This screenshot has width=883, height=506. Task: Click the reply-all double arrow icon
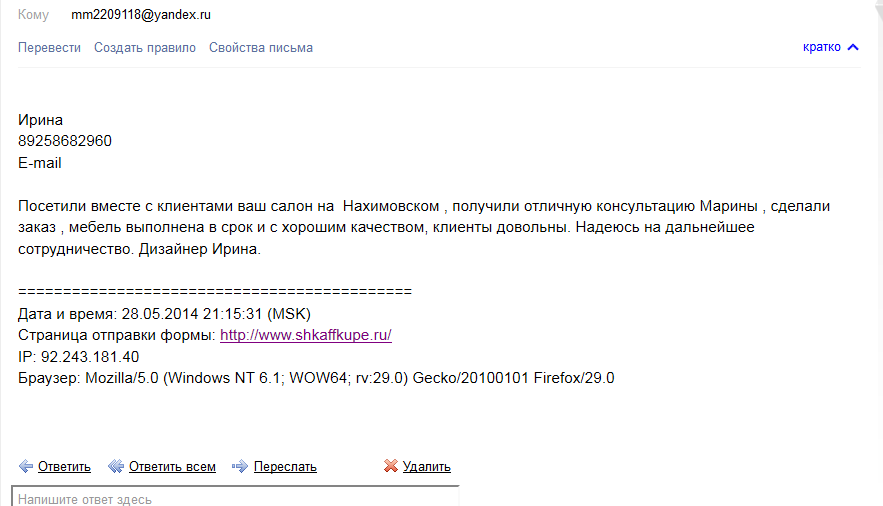tap(116, 466)
